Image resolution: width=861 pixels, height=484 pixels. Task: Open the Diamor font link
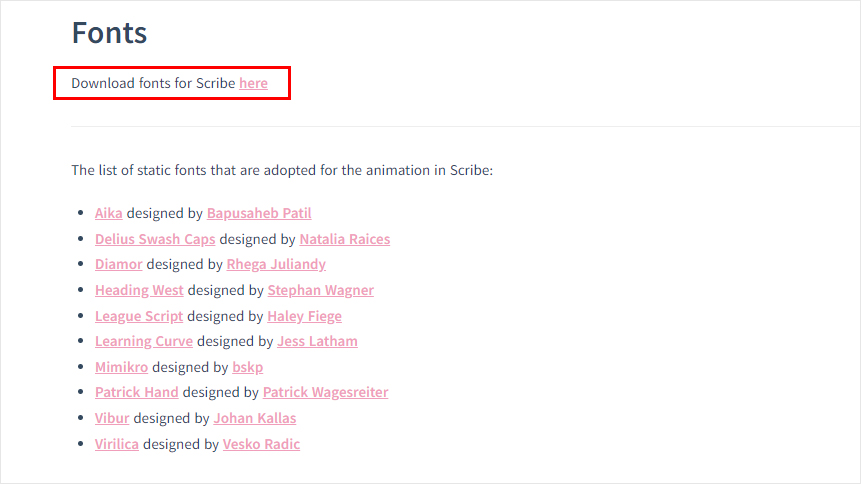click(119, 265)
